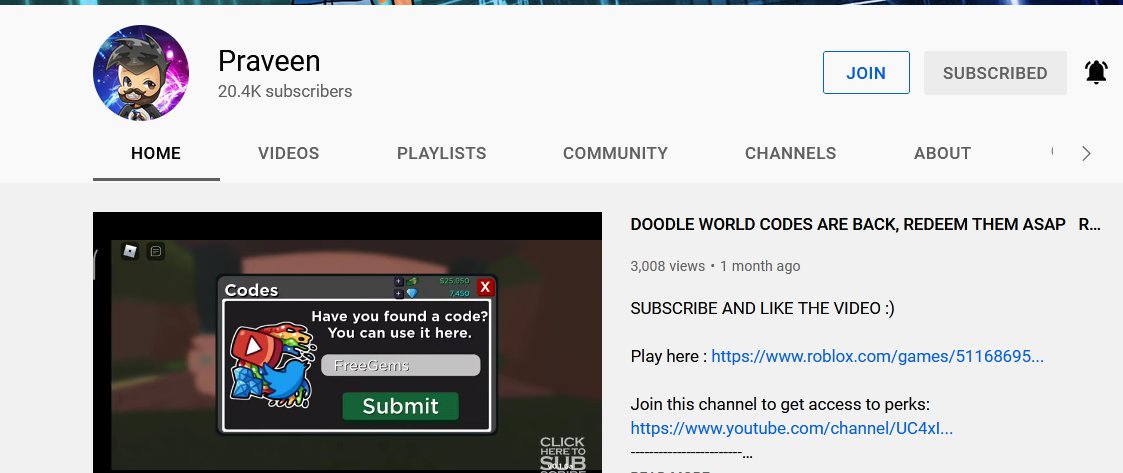This screenshot has height=473, width=1123.
Task: Click the plus icon next to cash amount
Action: coord(399,282)
